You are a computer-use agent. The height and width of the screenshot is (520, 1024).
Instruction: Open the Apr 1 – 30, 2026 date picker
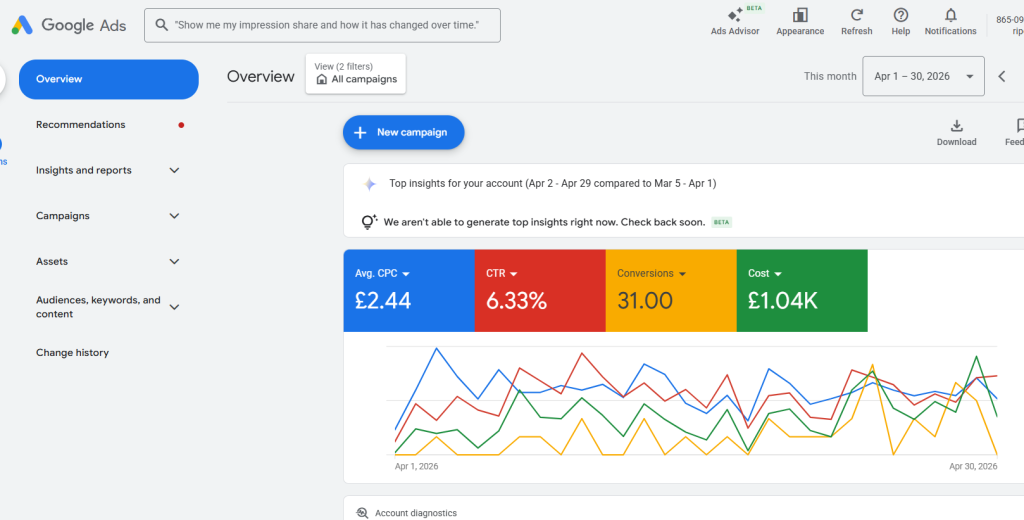(923, 76)
